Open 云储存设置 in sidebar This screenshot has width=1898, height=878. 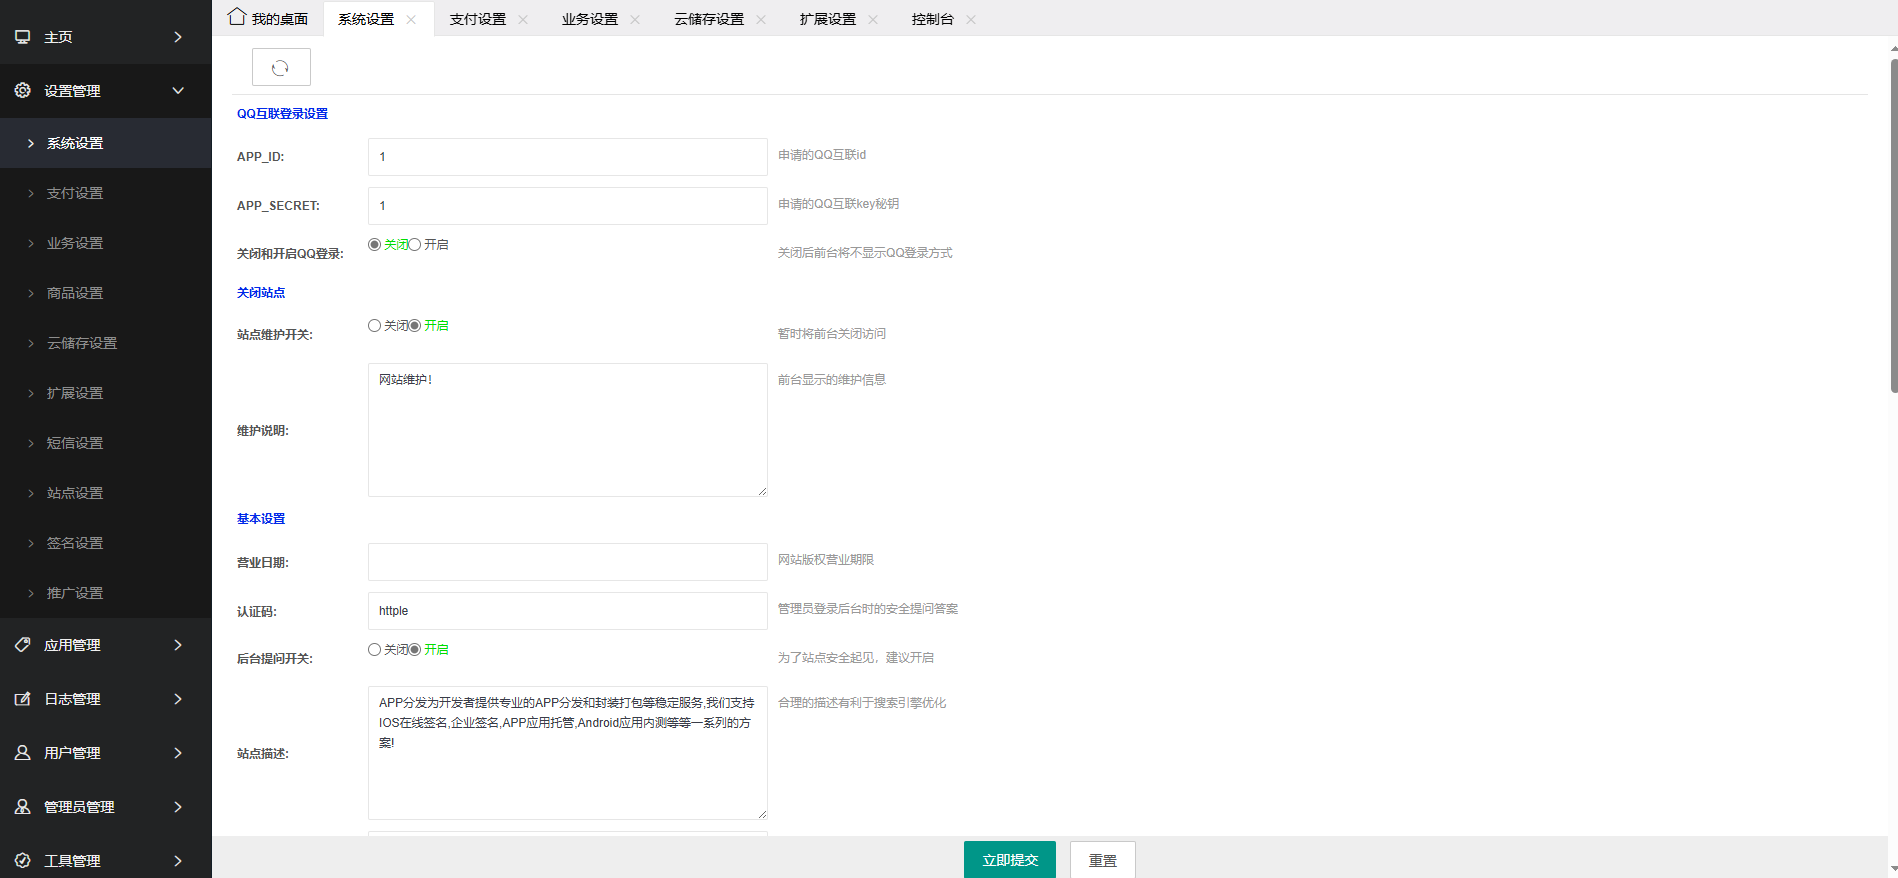click(106, 343)
